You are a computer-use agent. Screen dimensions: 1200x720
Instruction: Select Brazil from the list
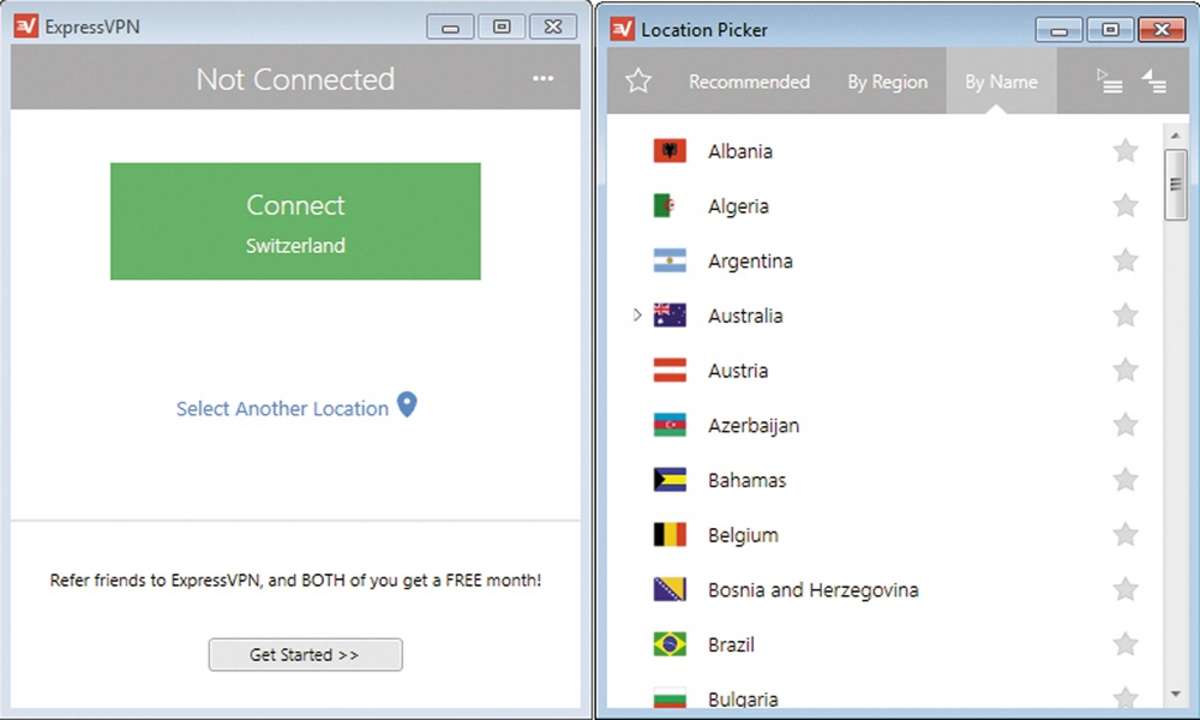[x=731, y=644]
